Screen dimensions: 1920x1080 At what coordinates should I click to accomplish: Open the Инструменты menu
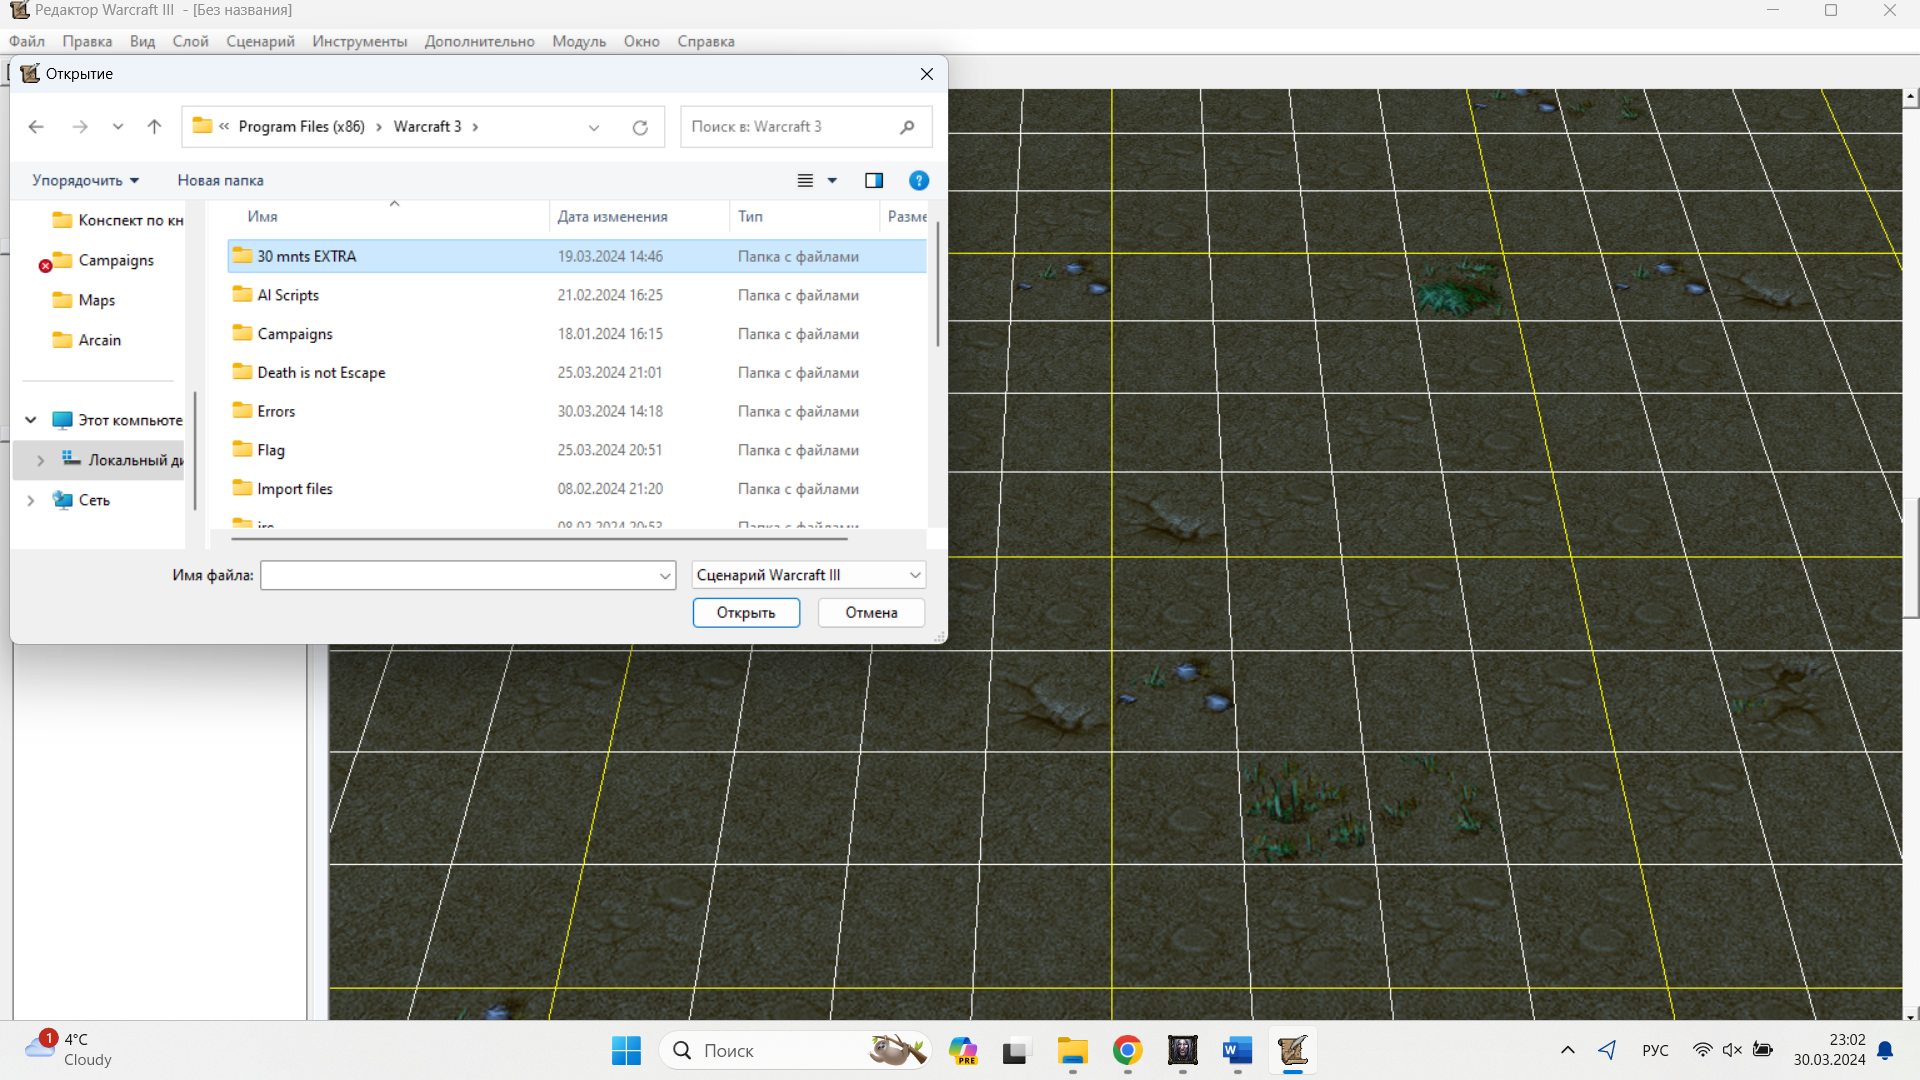pyautogui.click(x=360, y=41)
